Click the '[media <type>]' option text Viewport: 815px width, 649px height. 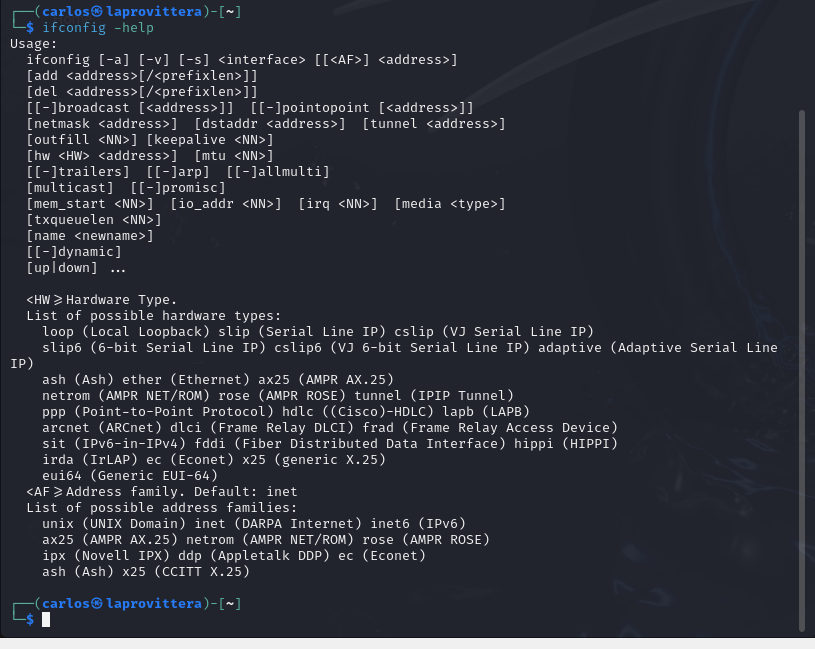click(x=450, y=204)
